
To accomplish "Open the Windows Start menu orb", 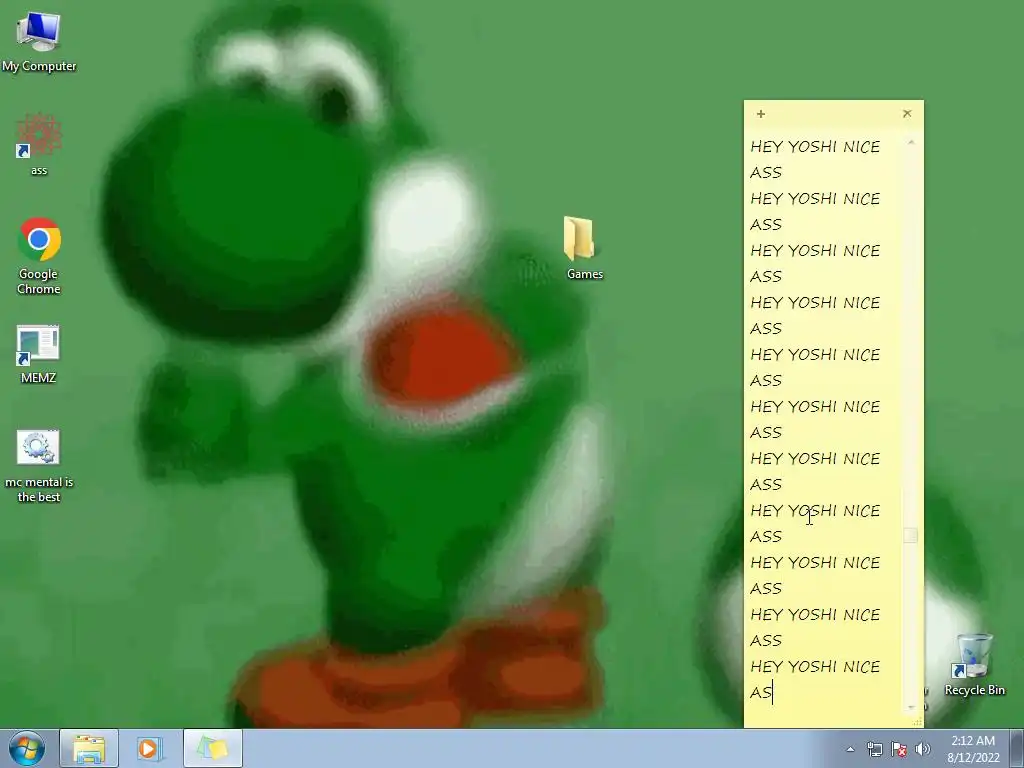I will [26, 748].
